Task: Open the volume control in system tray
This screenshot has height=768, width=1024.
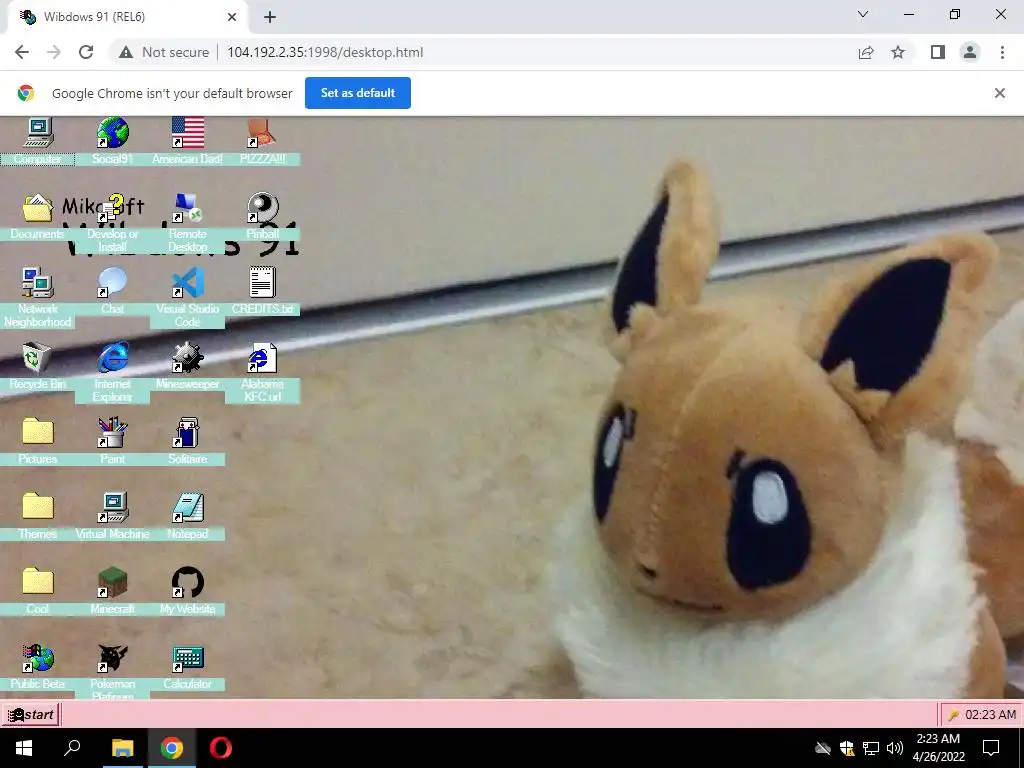Action: pos(895,748)
